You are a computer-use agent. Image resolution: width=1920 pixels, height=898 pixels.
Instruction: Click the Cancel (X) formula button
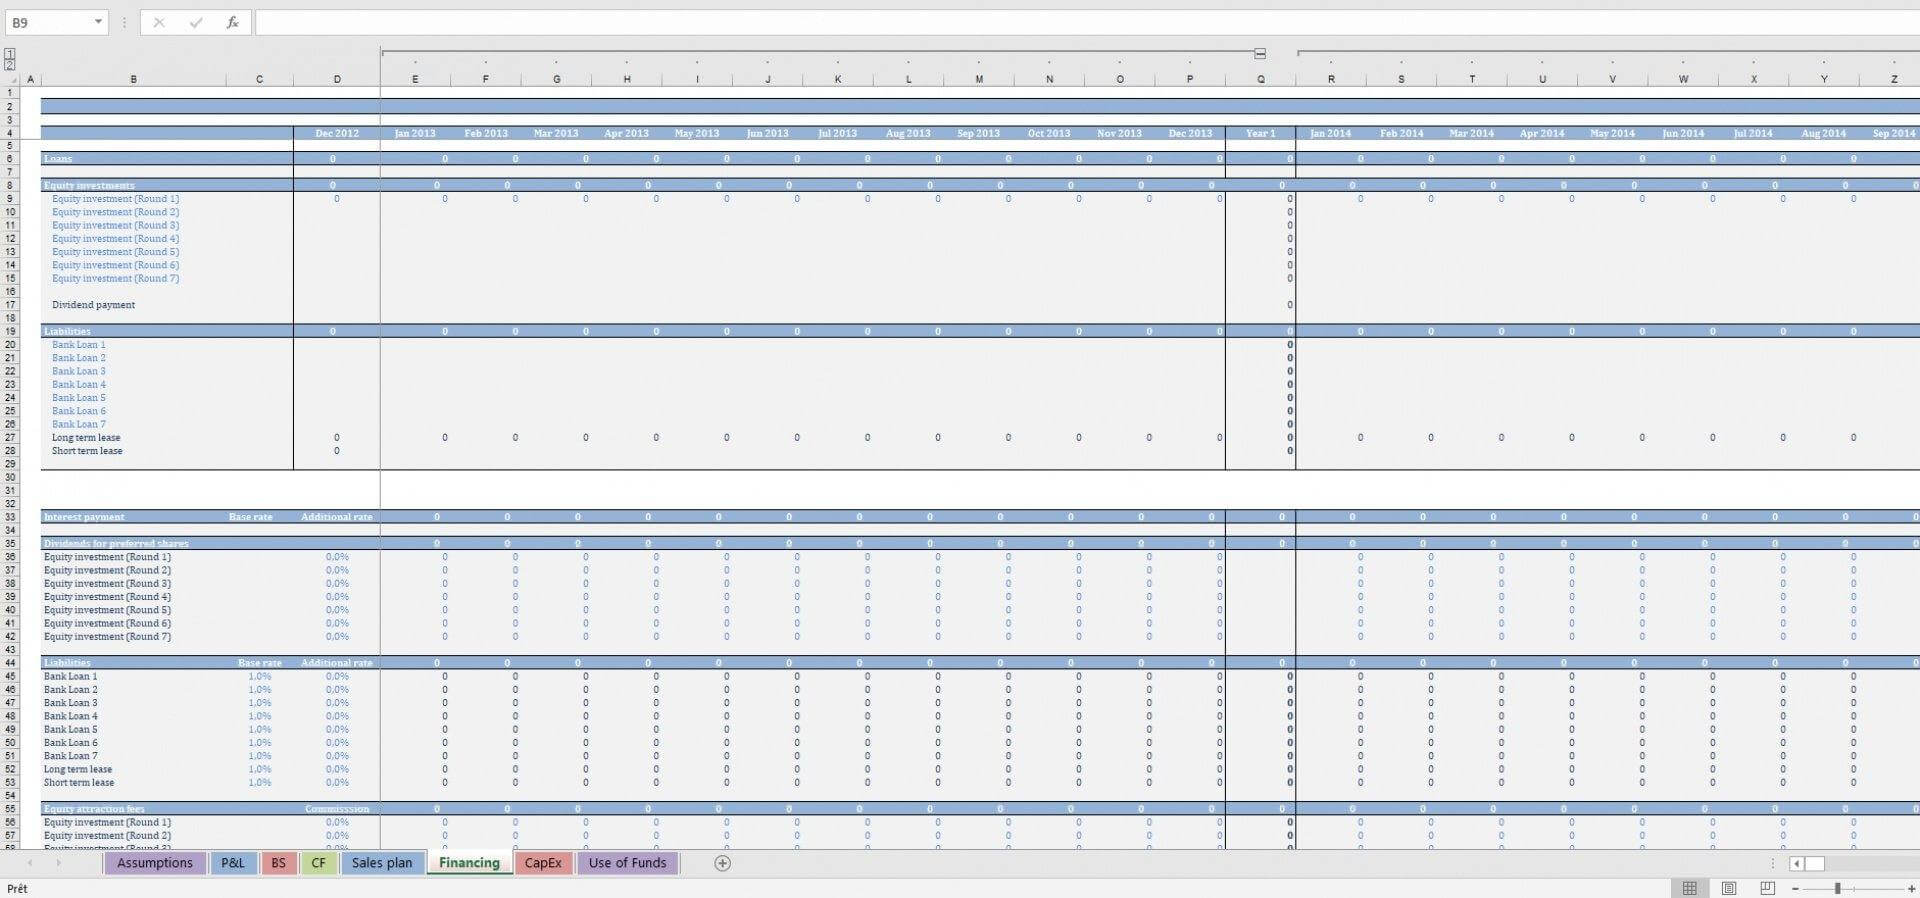tap(159, 22)
